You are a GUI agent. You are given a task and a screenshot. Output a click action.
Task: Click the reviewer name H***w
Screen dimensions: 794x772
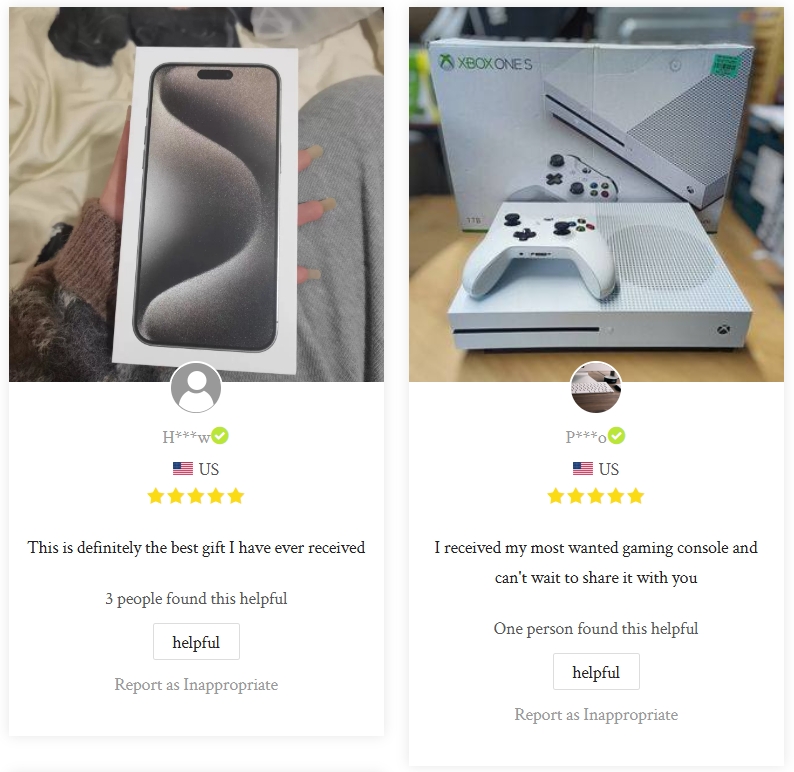[186, 437]
